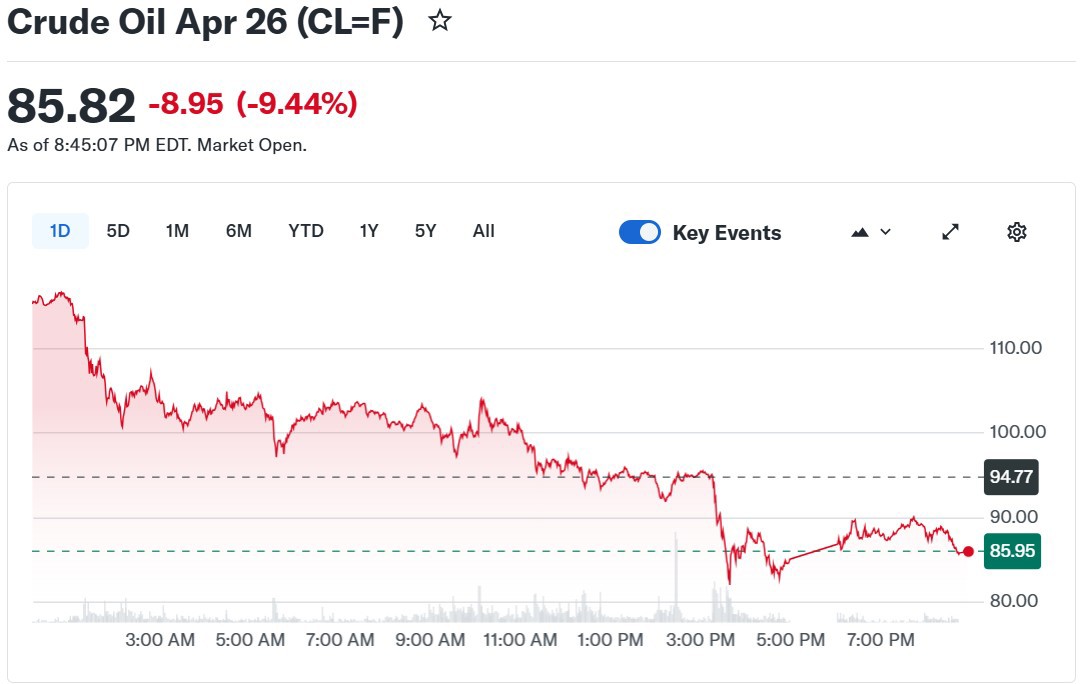Image resolution: width=1081 pixels, height=684 pixels.
Task: Click the red current-price dot on chart
Action: coord(968,551)
